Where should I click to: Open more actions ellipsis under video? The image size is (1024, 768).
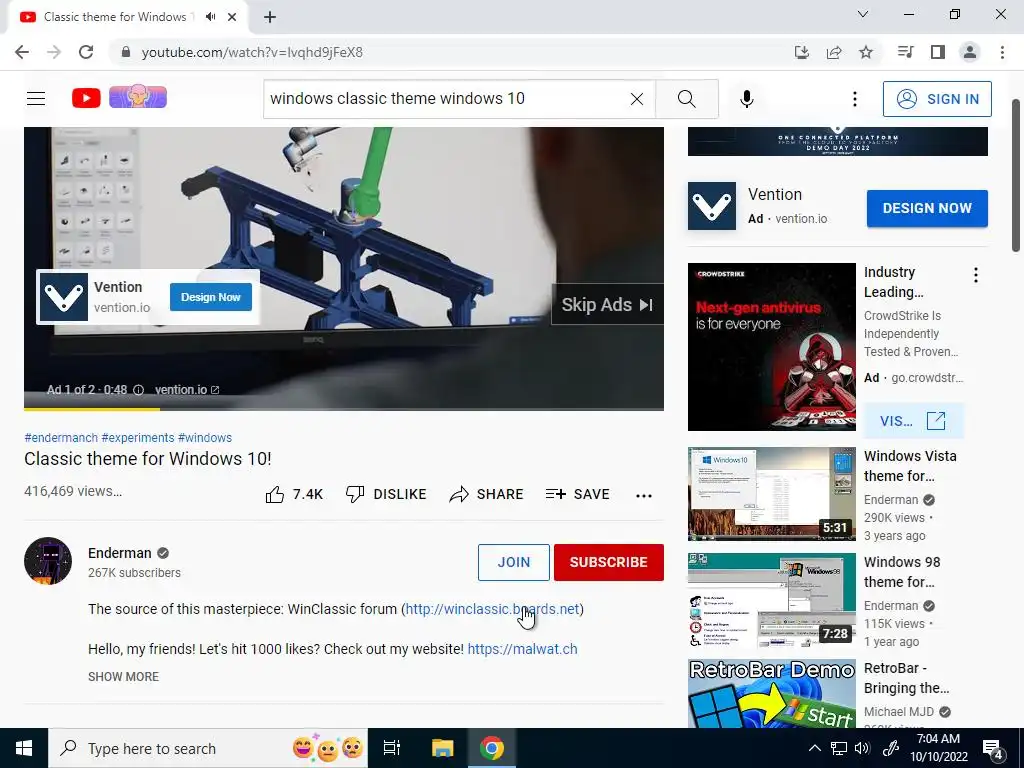644,496
